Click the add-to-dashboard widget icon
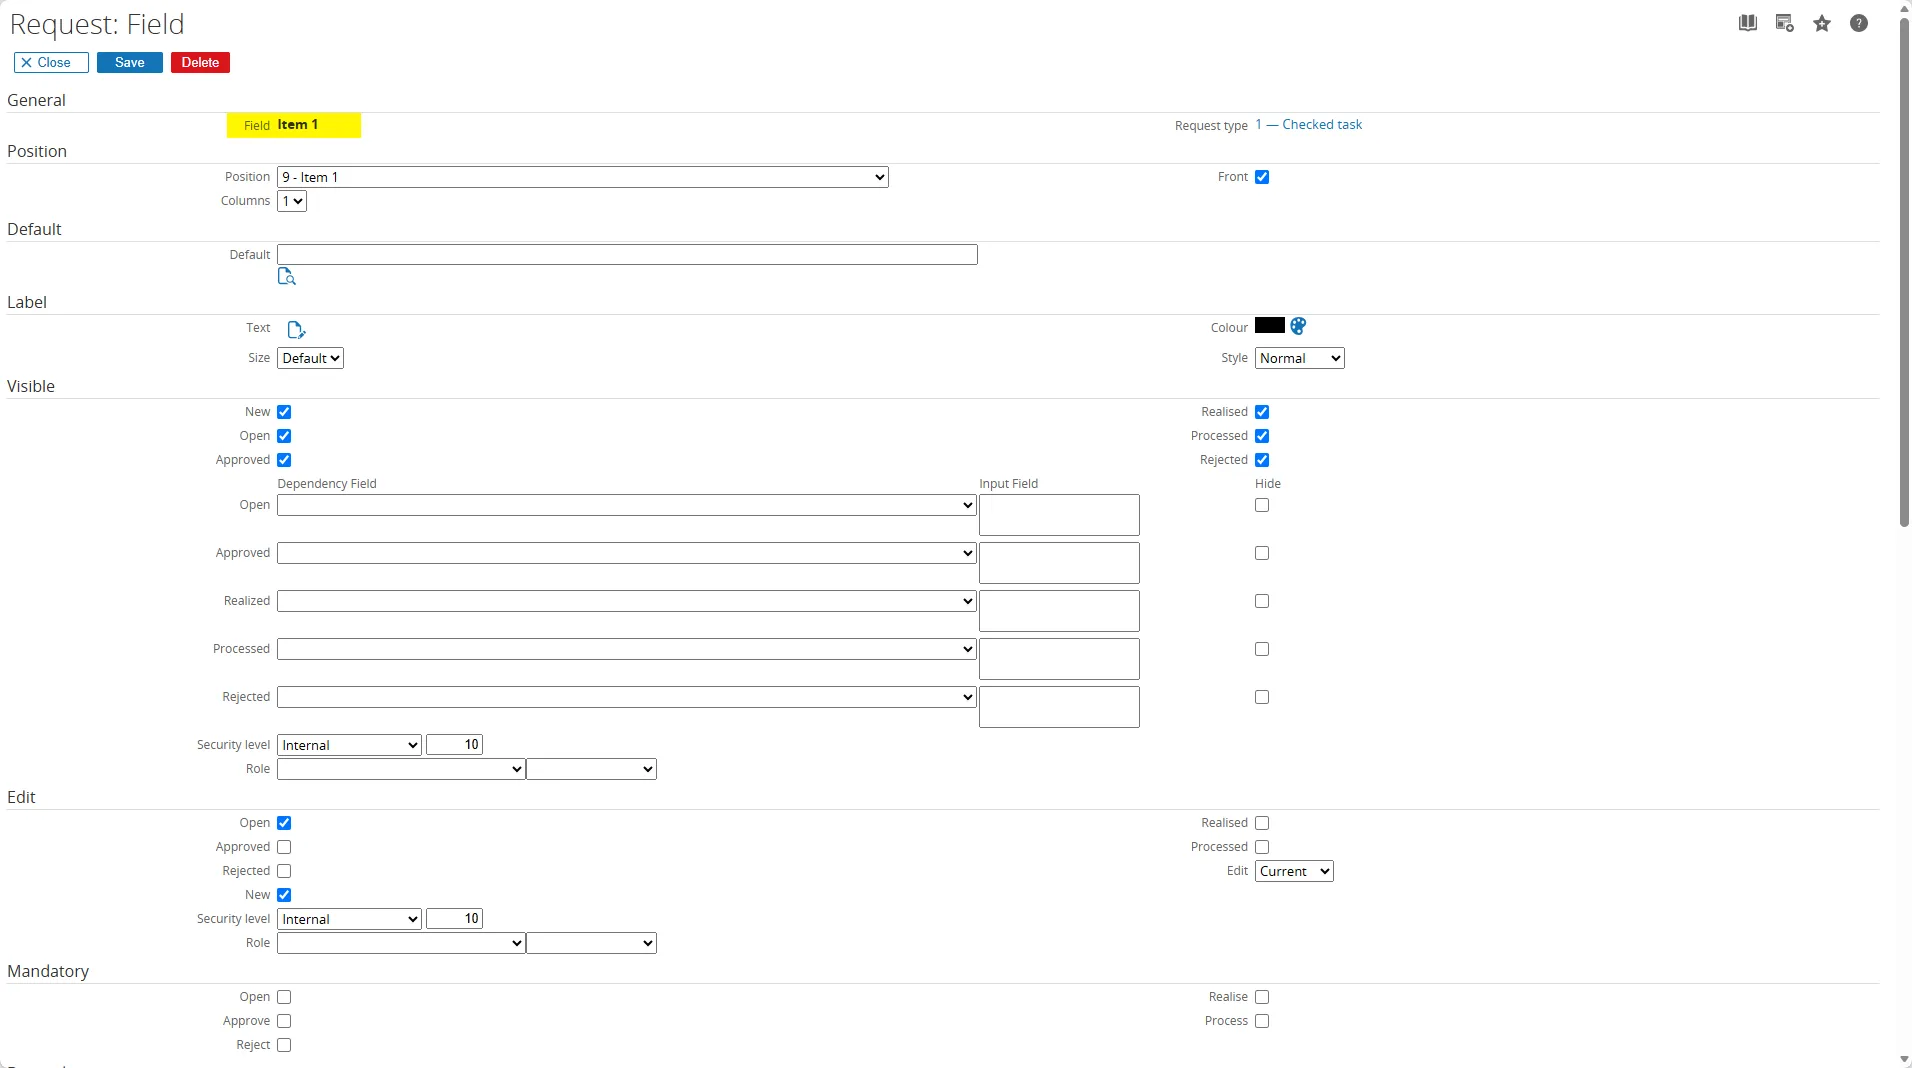The height and width of the screenshot is (1068, 1912). point(1784,23)
